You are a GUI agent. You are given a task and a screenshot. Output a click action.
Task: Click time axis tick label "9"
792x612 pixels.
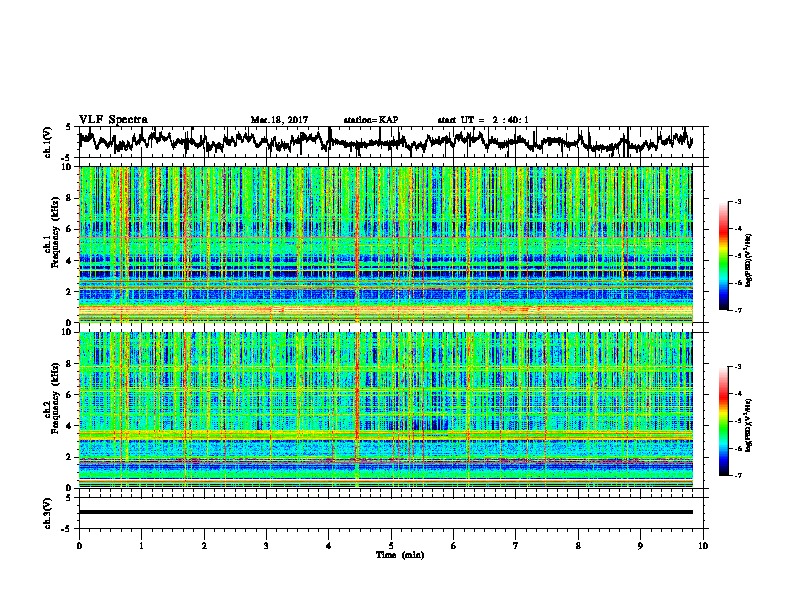pyautogui.click(x=640, y=546)
